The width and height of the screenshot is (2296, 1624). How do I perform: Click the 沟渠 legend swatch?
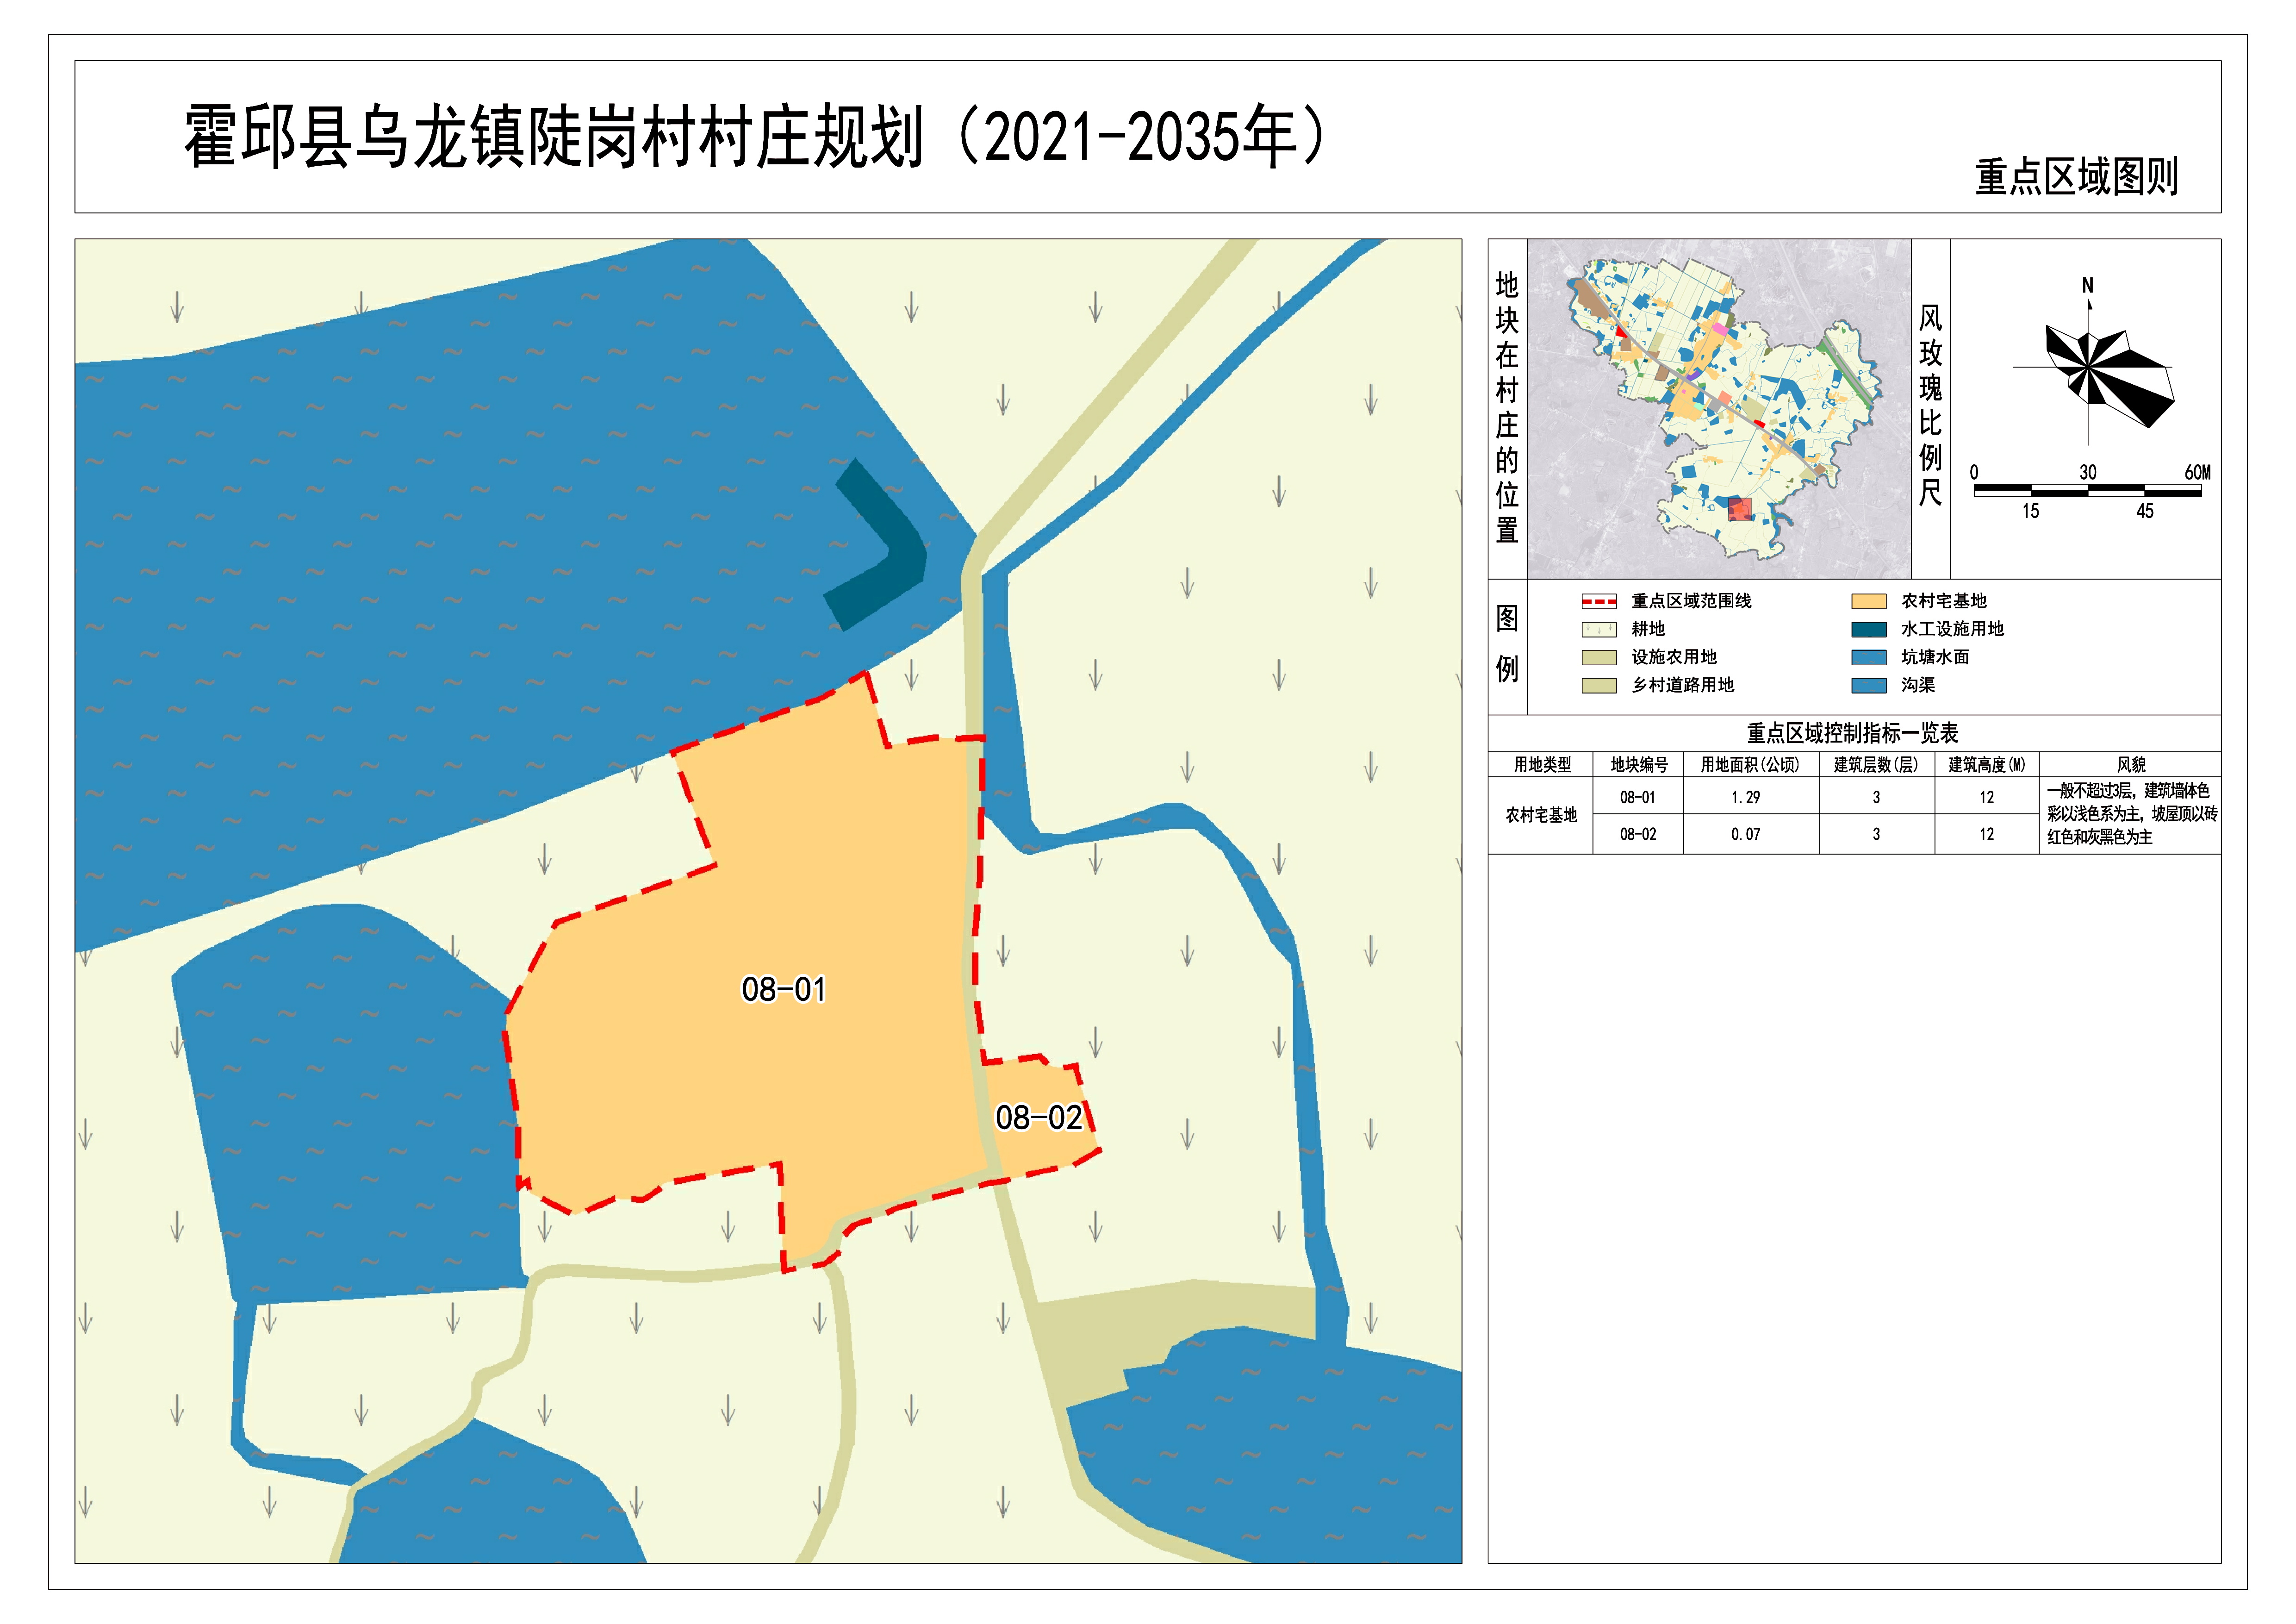[1868, 685]
